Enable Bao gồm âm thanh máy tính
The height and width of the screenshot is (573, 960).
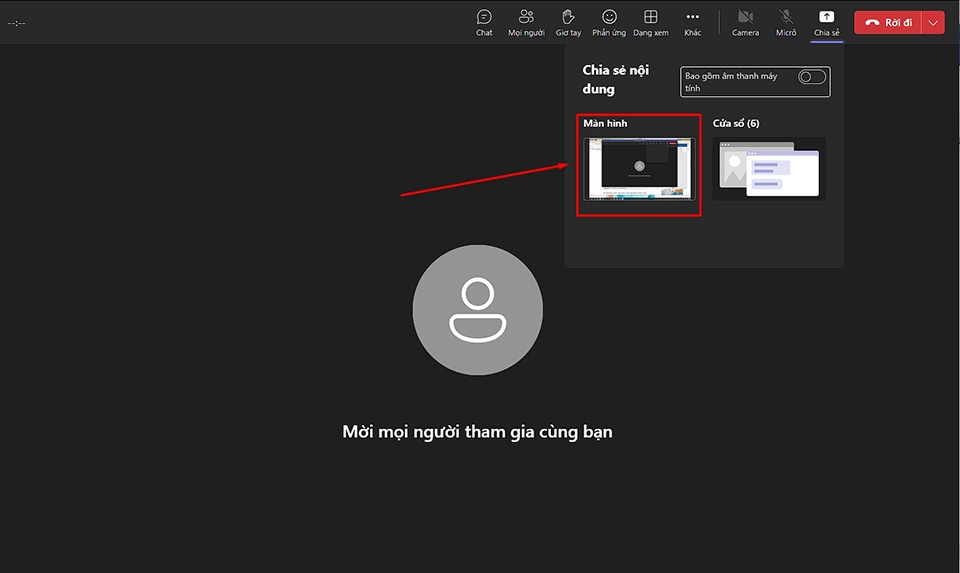[812, 77]
